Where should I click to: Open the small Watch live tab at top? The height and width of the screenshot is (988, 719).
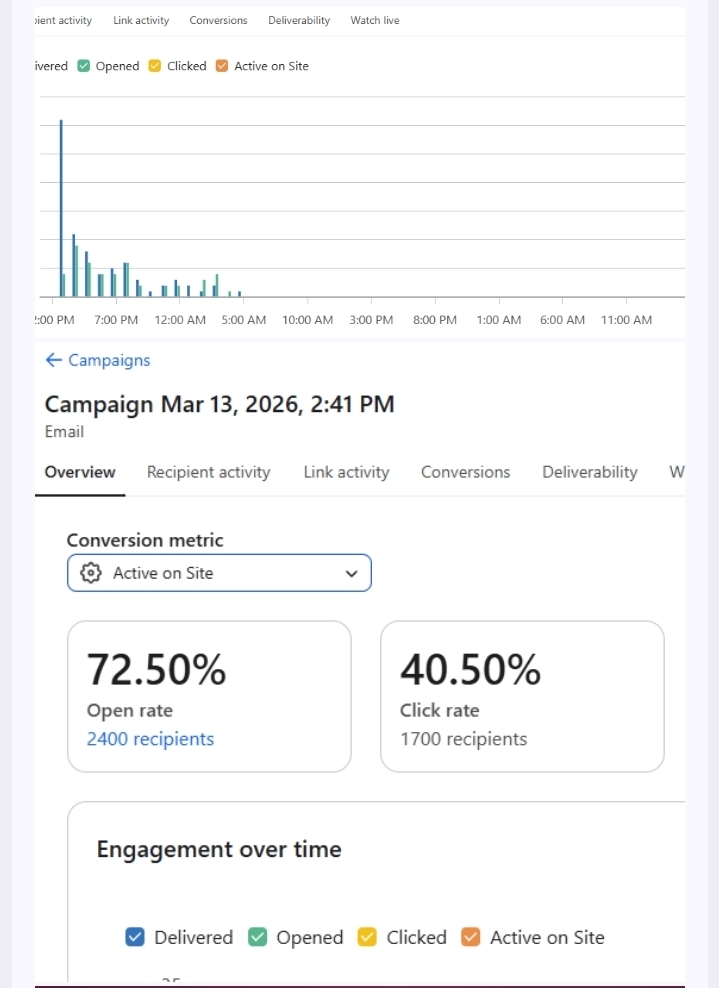coord(375,20)
